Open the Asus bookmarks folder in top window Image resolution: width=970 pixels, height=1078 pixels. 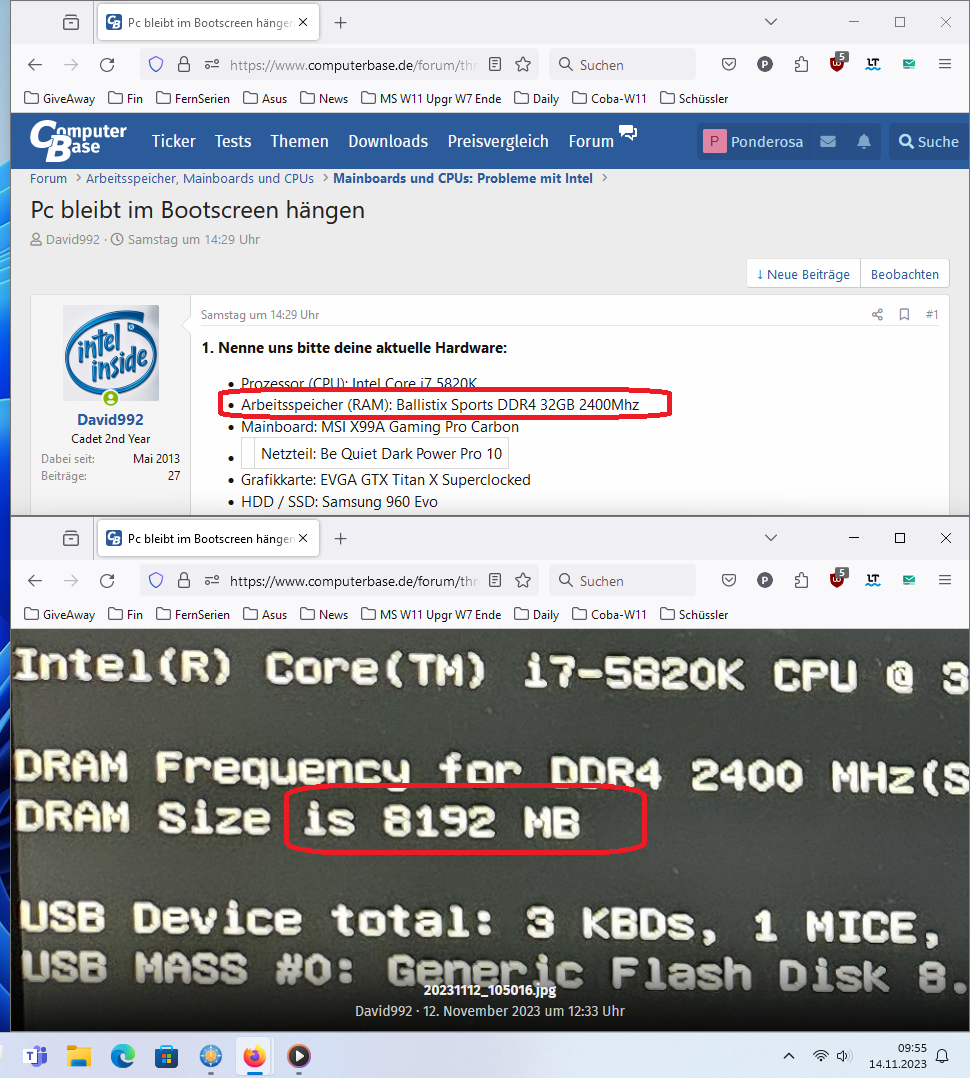click(265, 98)
